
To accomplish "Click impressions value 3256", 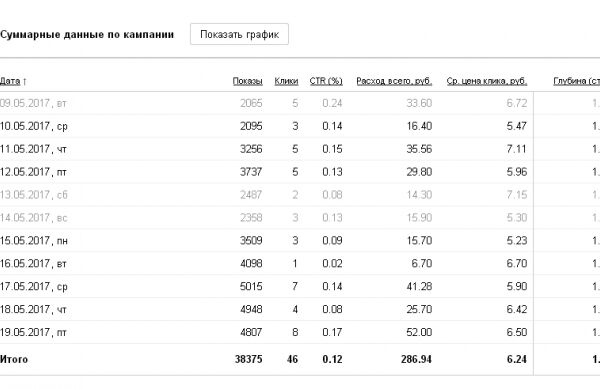I will 251,149.
